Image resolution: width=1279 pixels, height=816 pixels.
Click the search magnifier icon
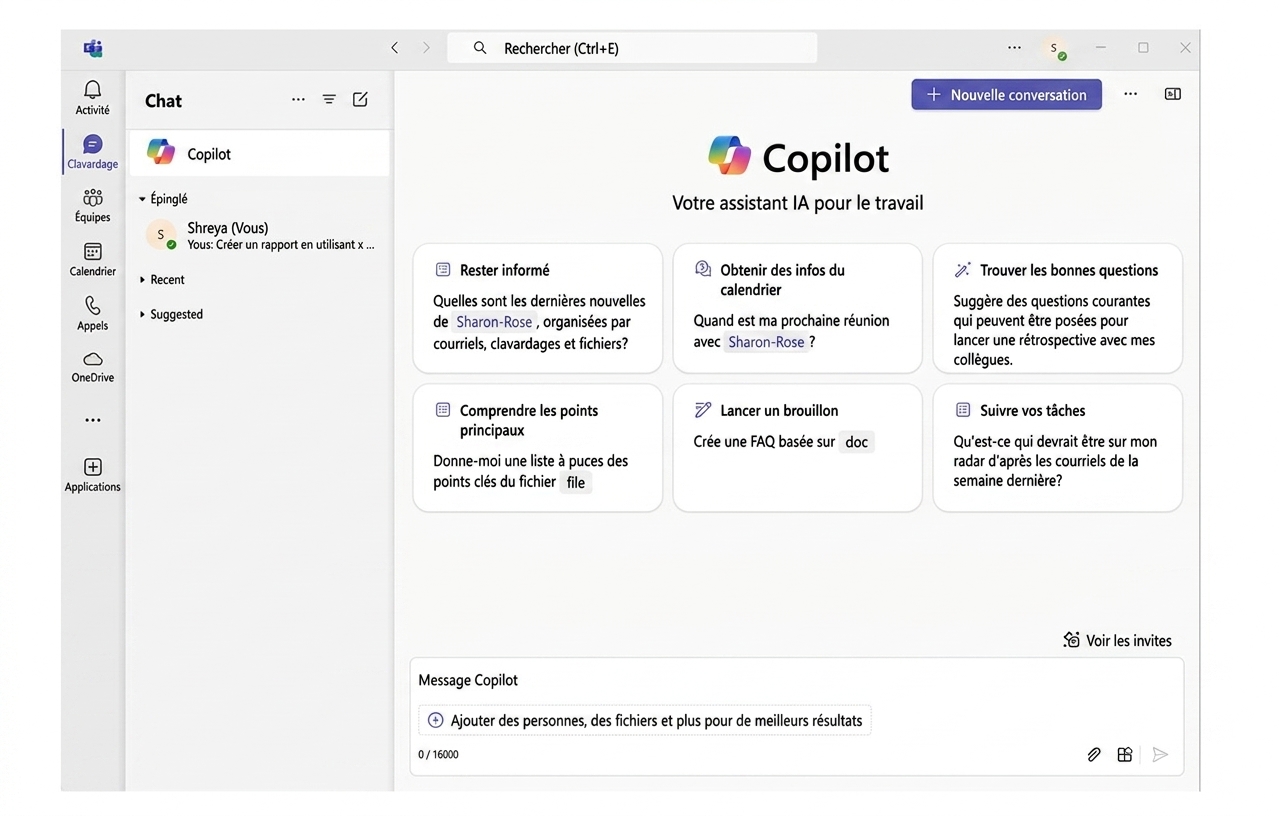pos(480,48)
